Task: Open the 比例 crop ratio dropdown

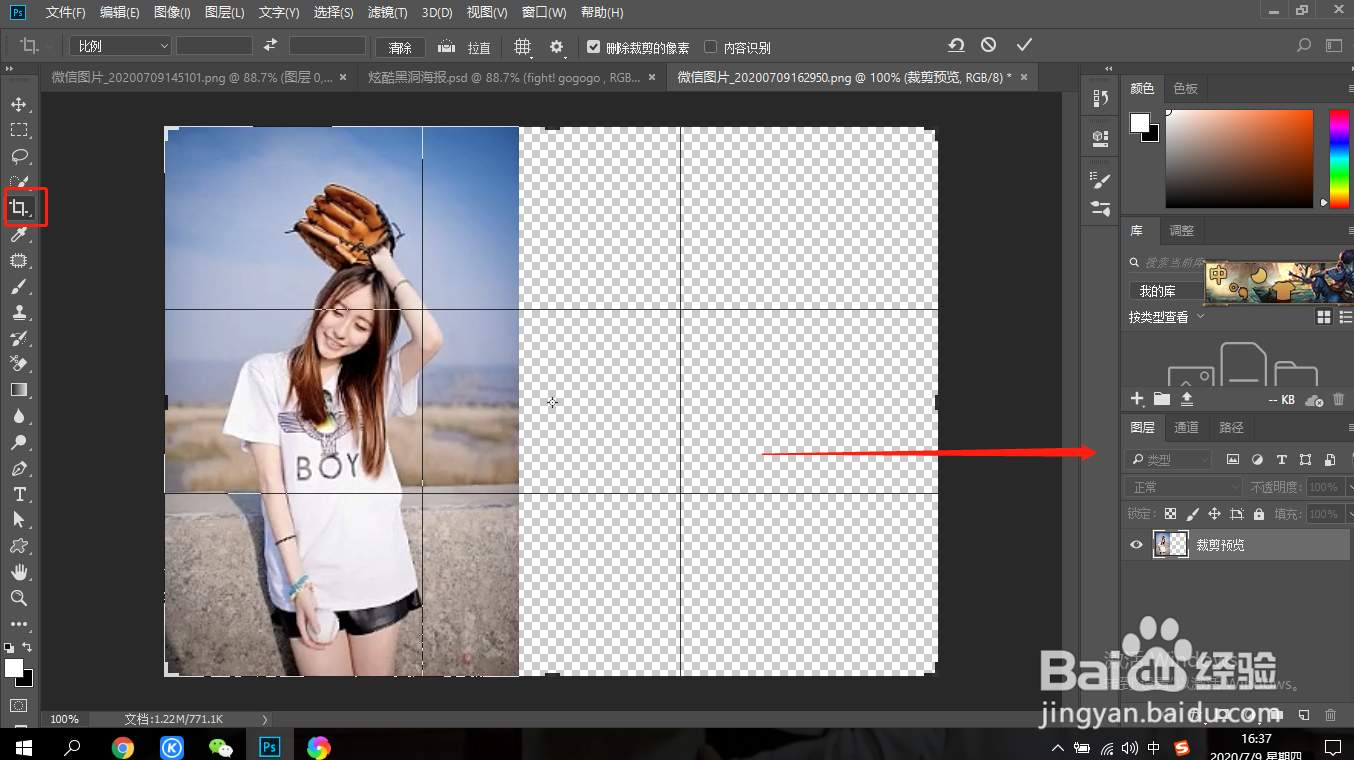Action: (x=120, y=46)
